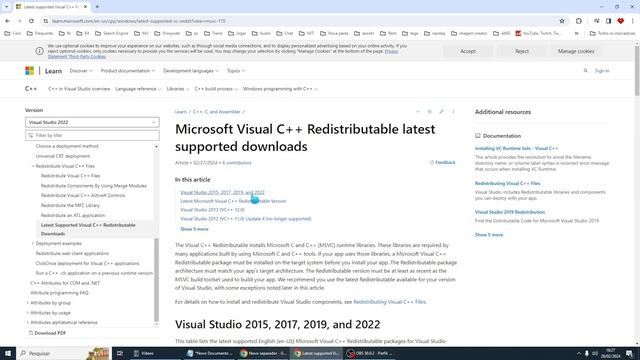Open the 6 contributors link
This screenshot has width=640, height=360.
click(237, 163)
